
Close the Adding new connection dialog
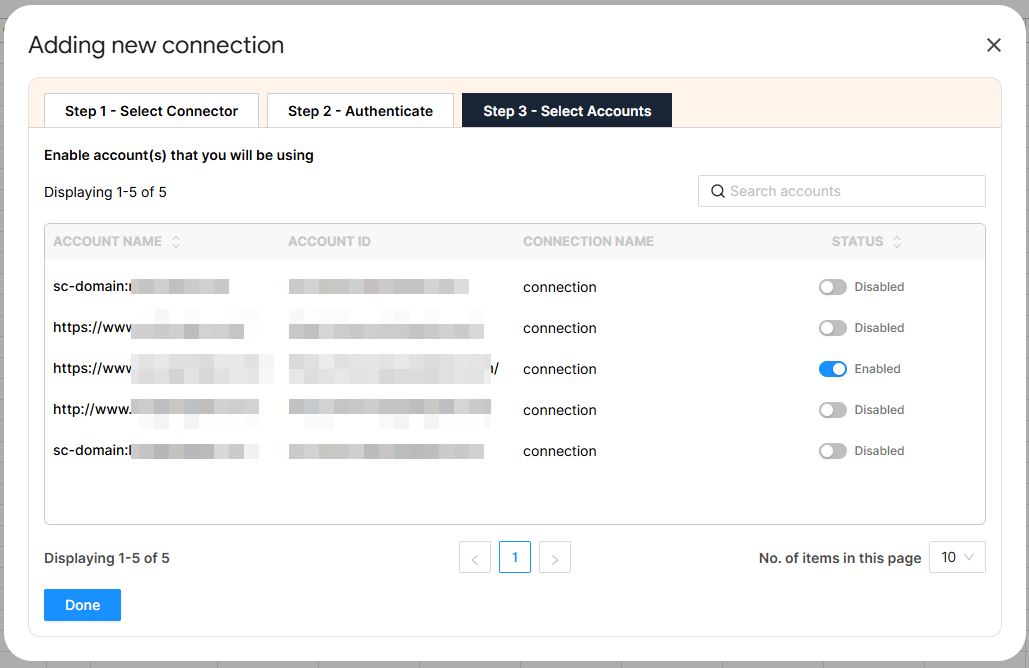coord(994,45)
